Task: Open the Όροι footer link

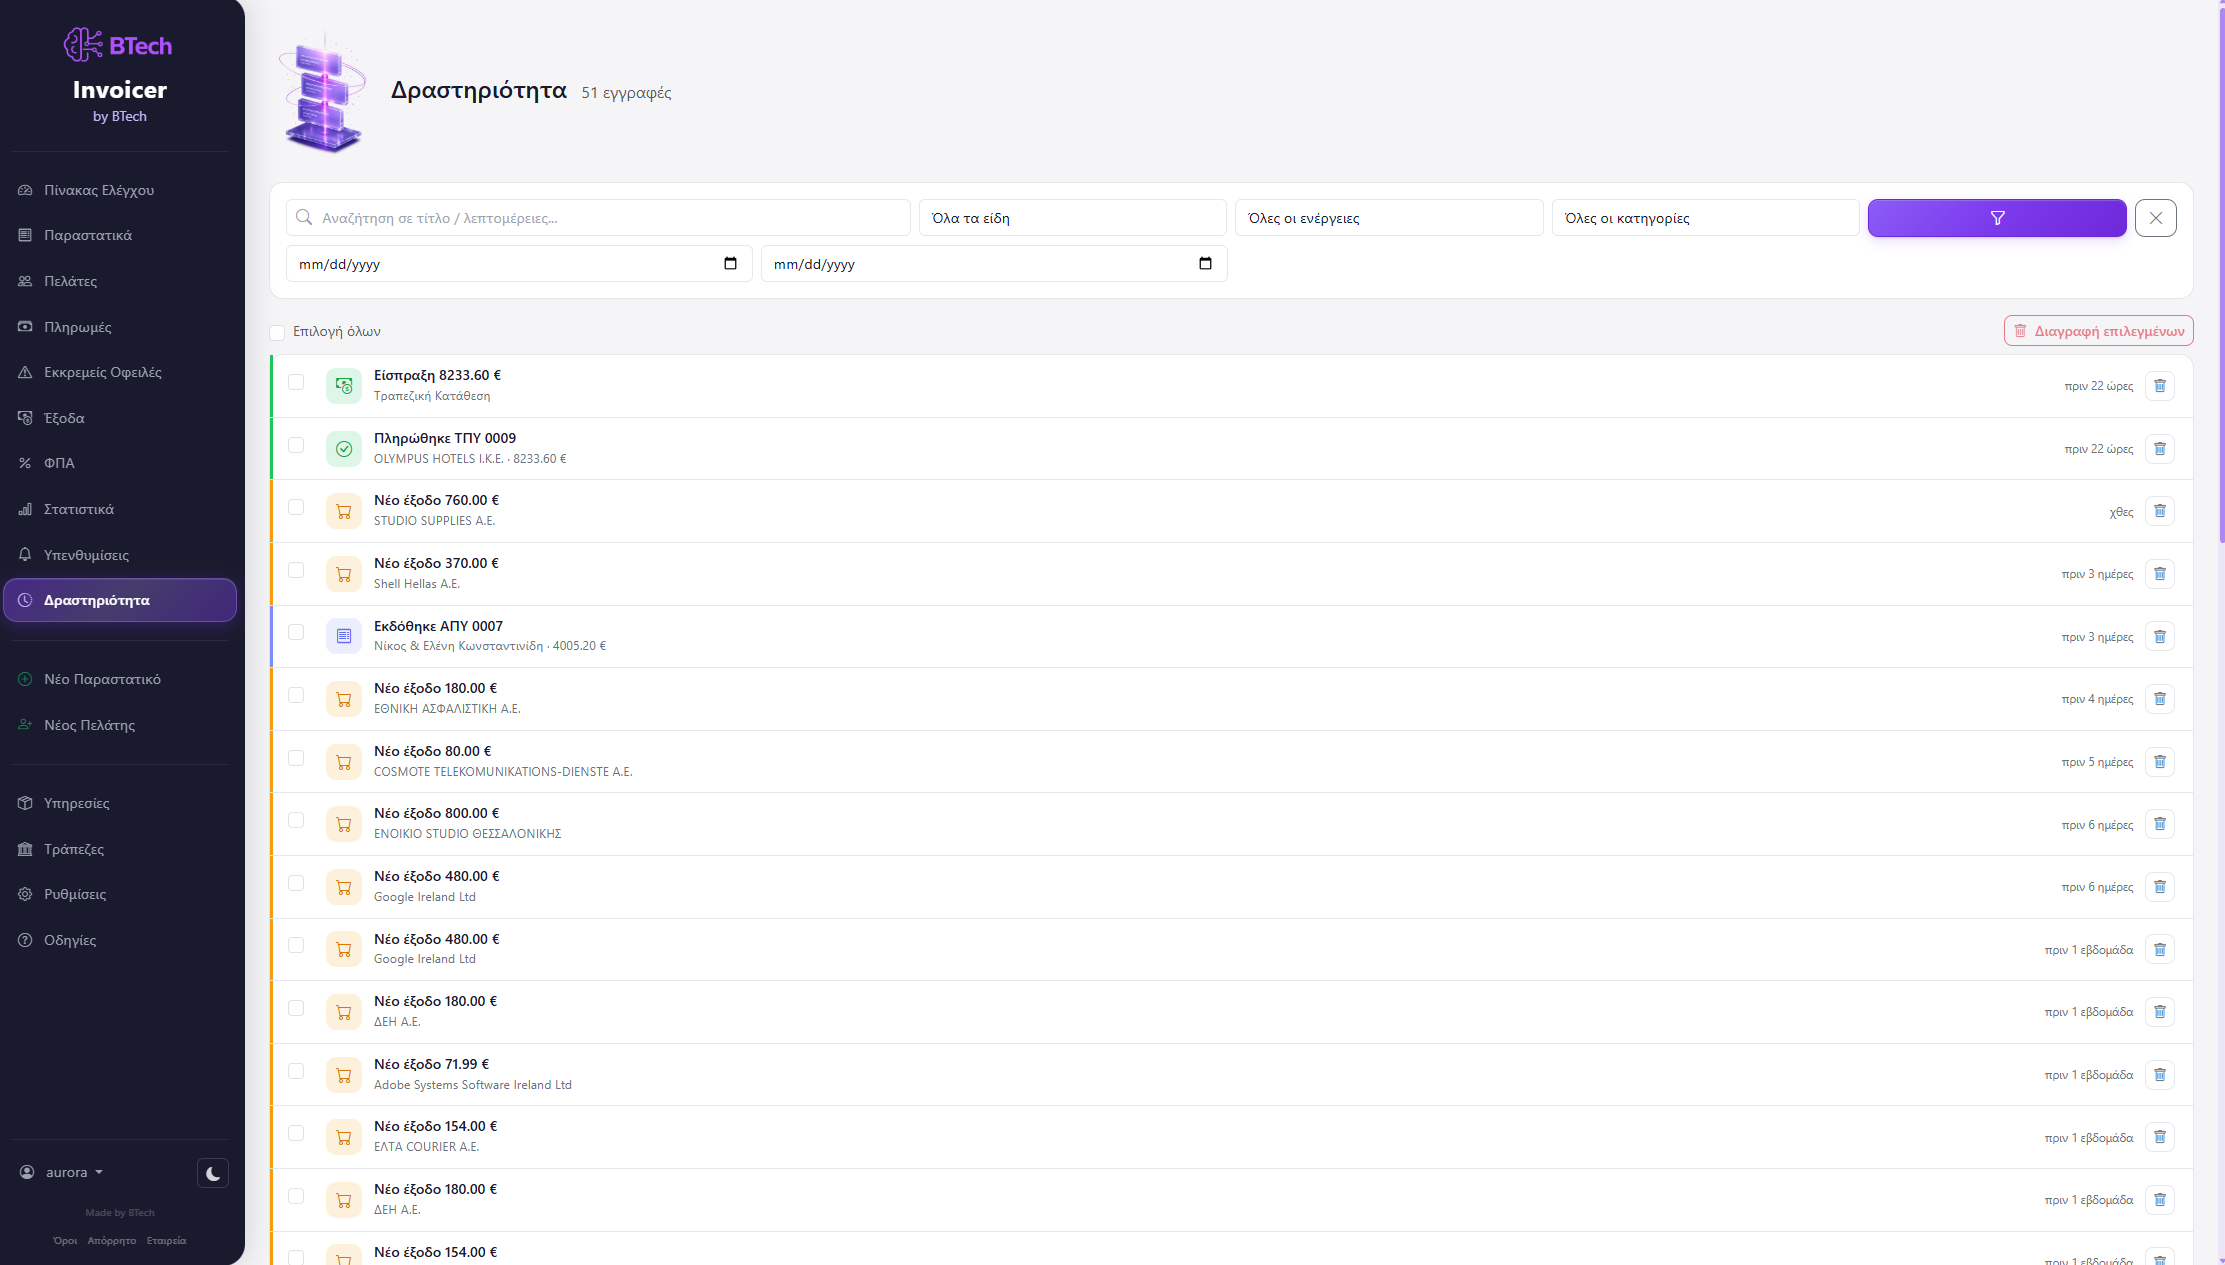Action: pyautogui.click(x=65, y=1241)
